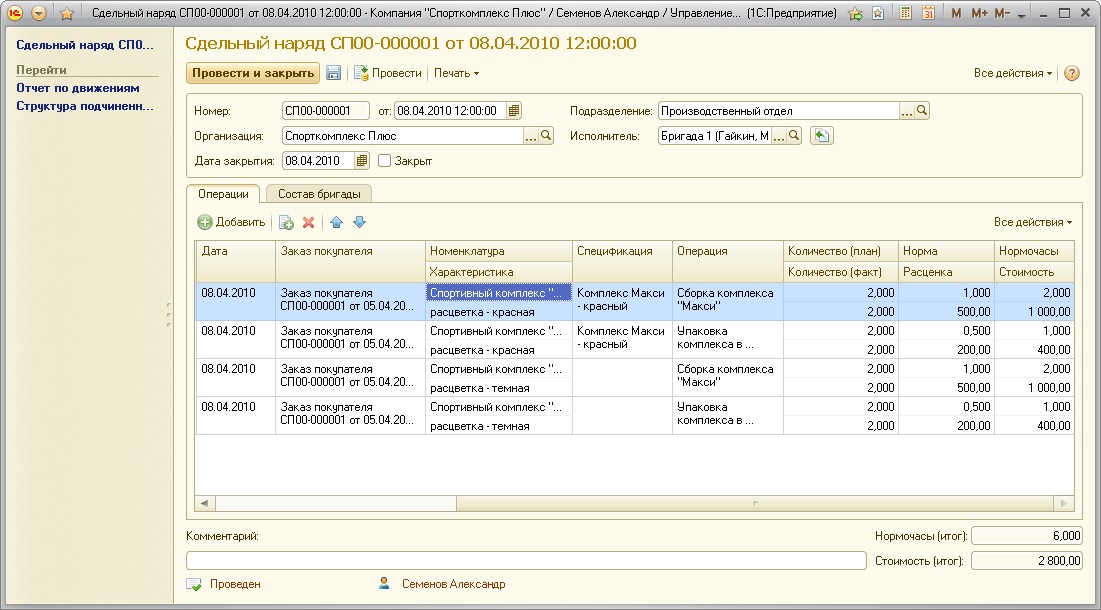Click the save document floppy disk icon
Viewport: 1101px width, 610px height.
click(334, 73)
